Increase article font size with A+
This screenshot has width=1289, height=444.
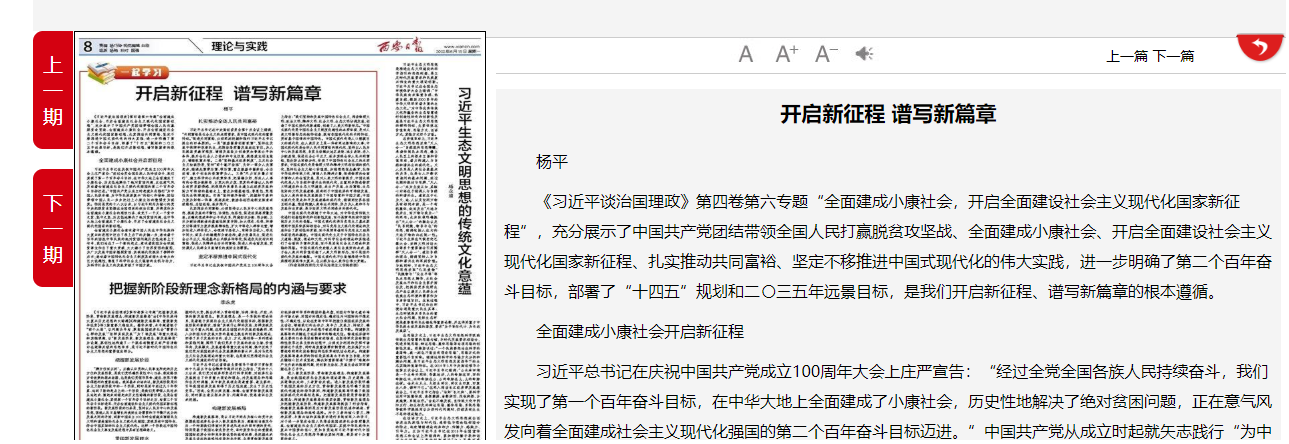tap(787, 54)
